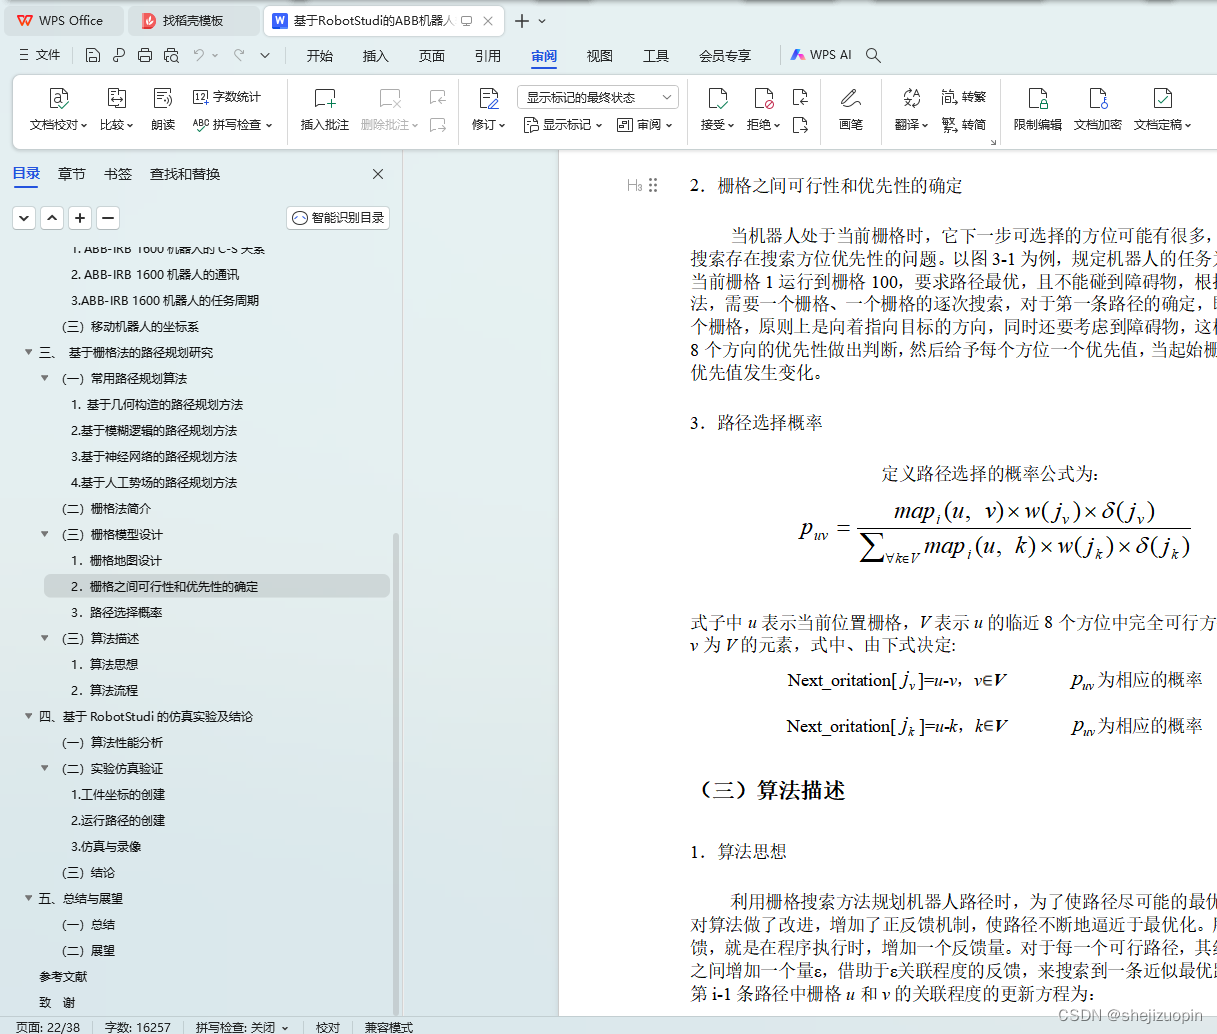Image resolution: width=1217 pixels, height=1034 pixels.
Task: Click the plus to open a new tab
Action: pos(522,20)
